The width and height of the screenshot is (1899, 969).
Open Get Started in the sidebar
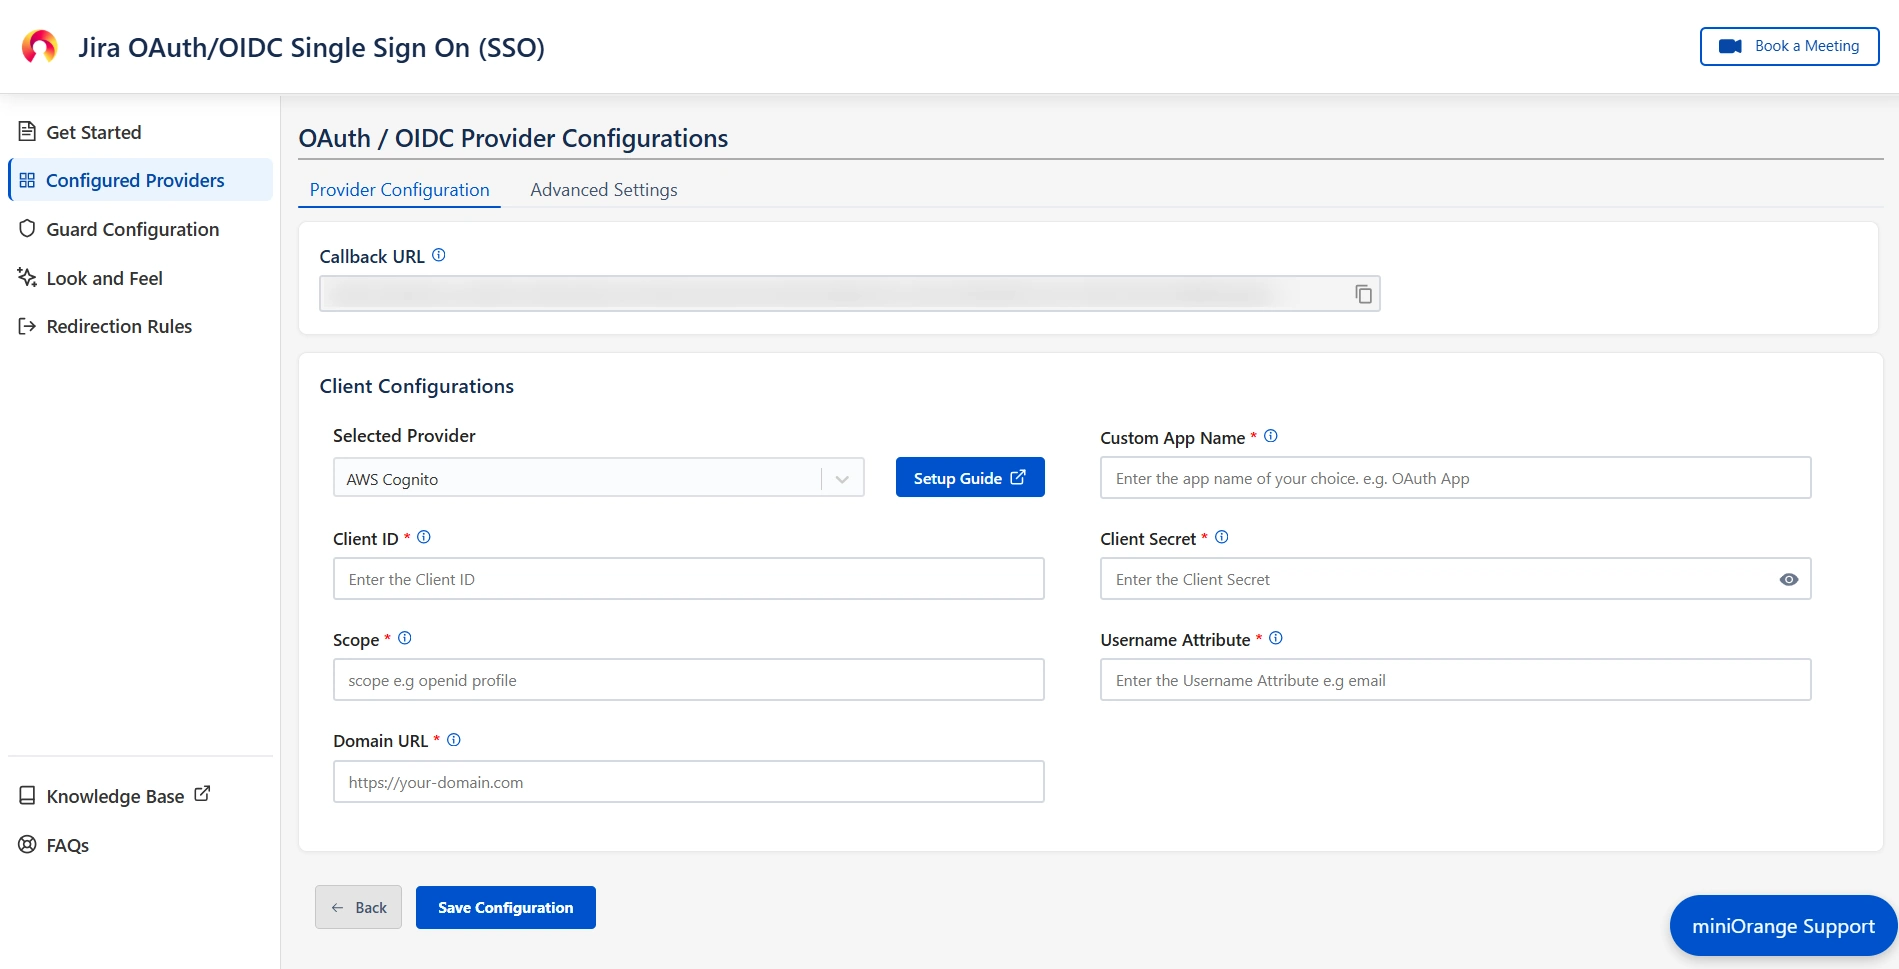click(x=140, y=132)
